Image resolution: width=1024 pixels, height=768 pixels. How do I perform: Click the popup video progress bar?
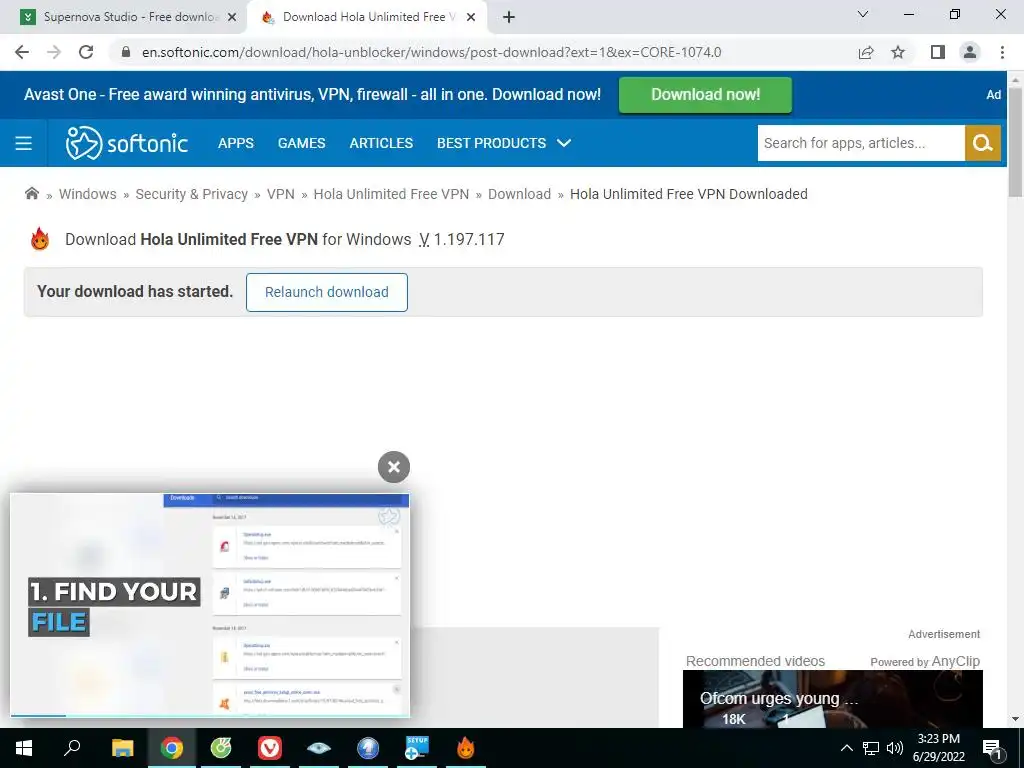pos(210,716)
